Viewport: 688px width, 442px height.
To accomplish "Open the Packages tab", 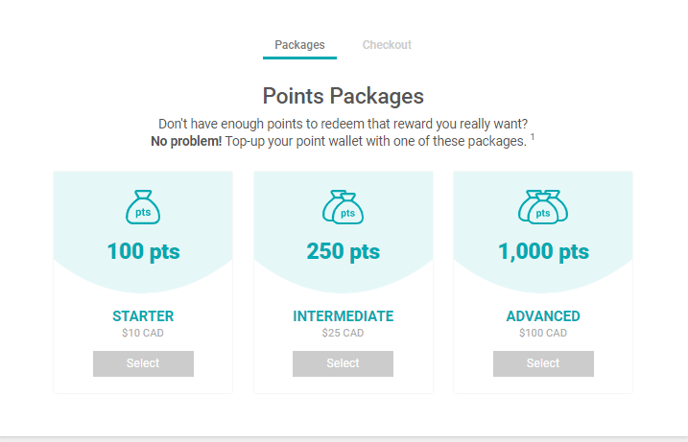I will click(x=300, y=45).
